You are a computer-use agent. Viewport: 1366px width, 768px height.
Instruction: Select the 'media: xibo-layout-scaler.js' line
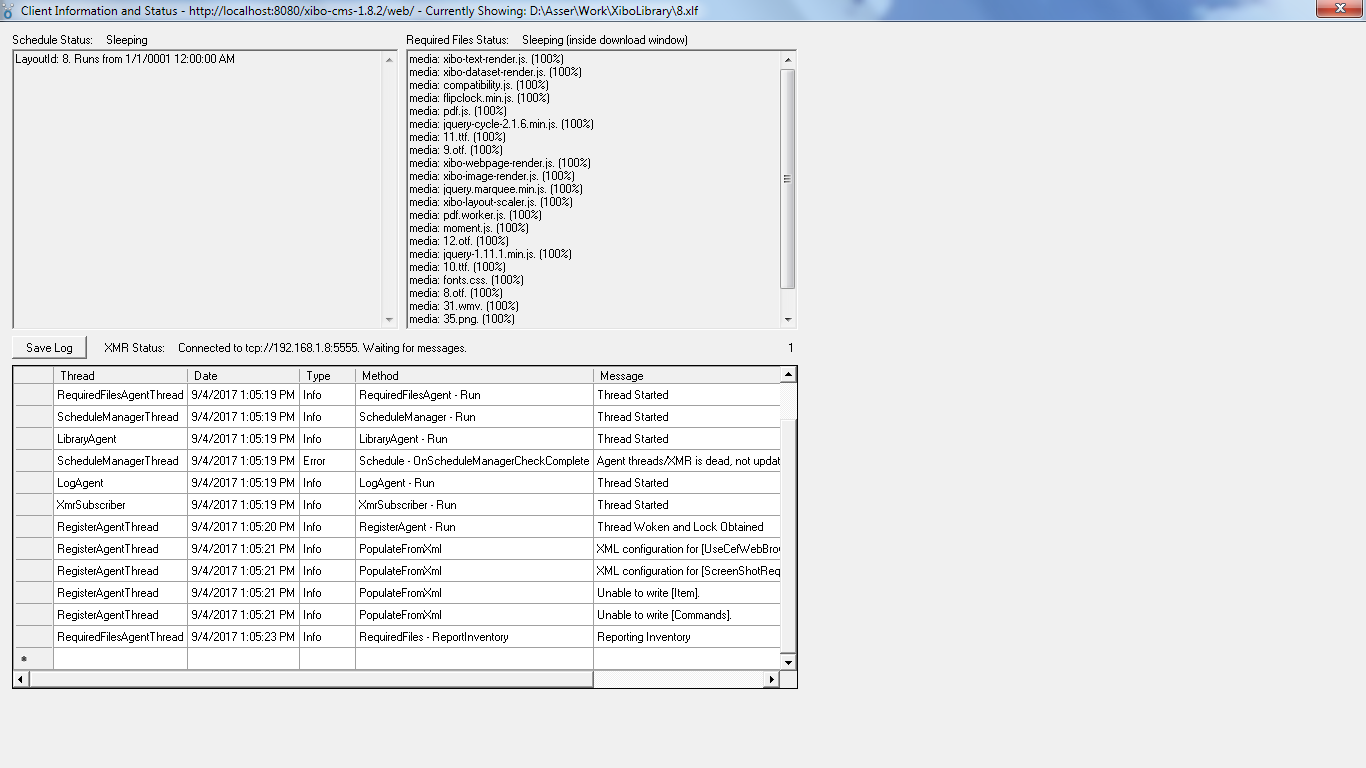(491, 202)
